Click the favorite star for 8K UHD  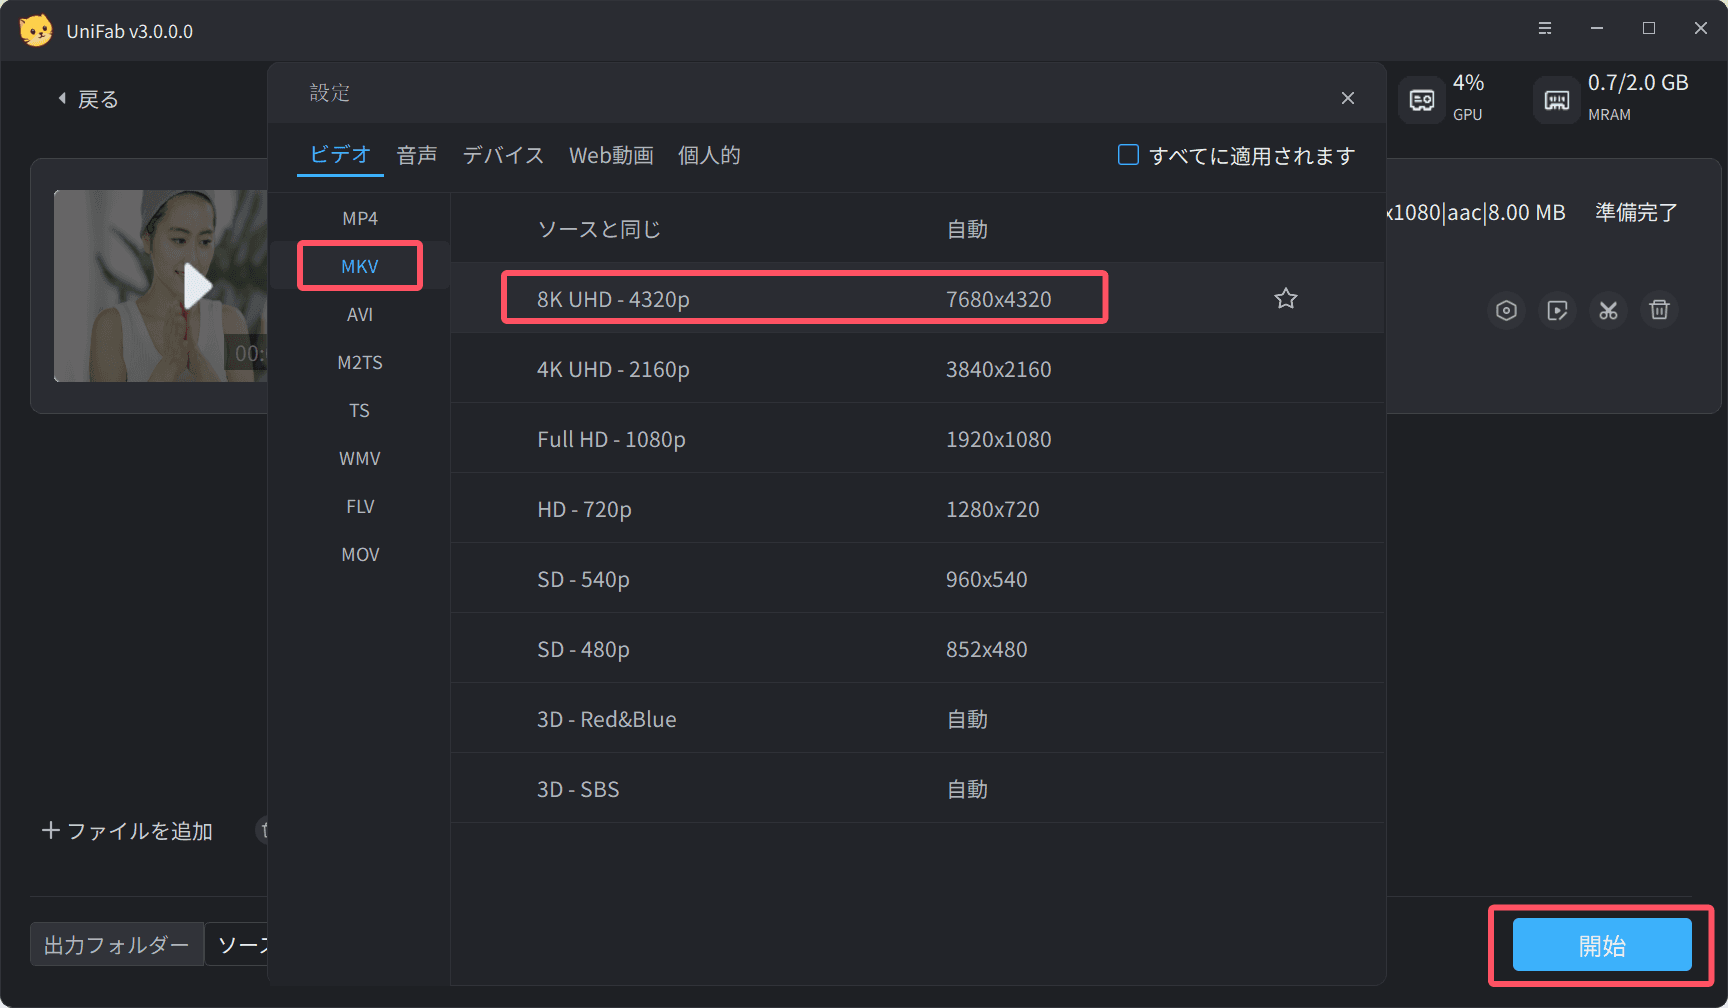pos(1285,299)
